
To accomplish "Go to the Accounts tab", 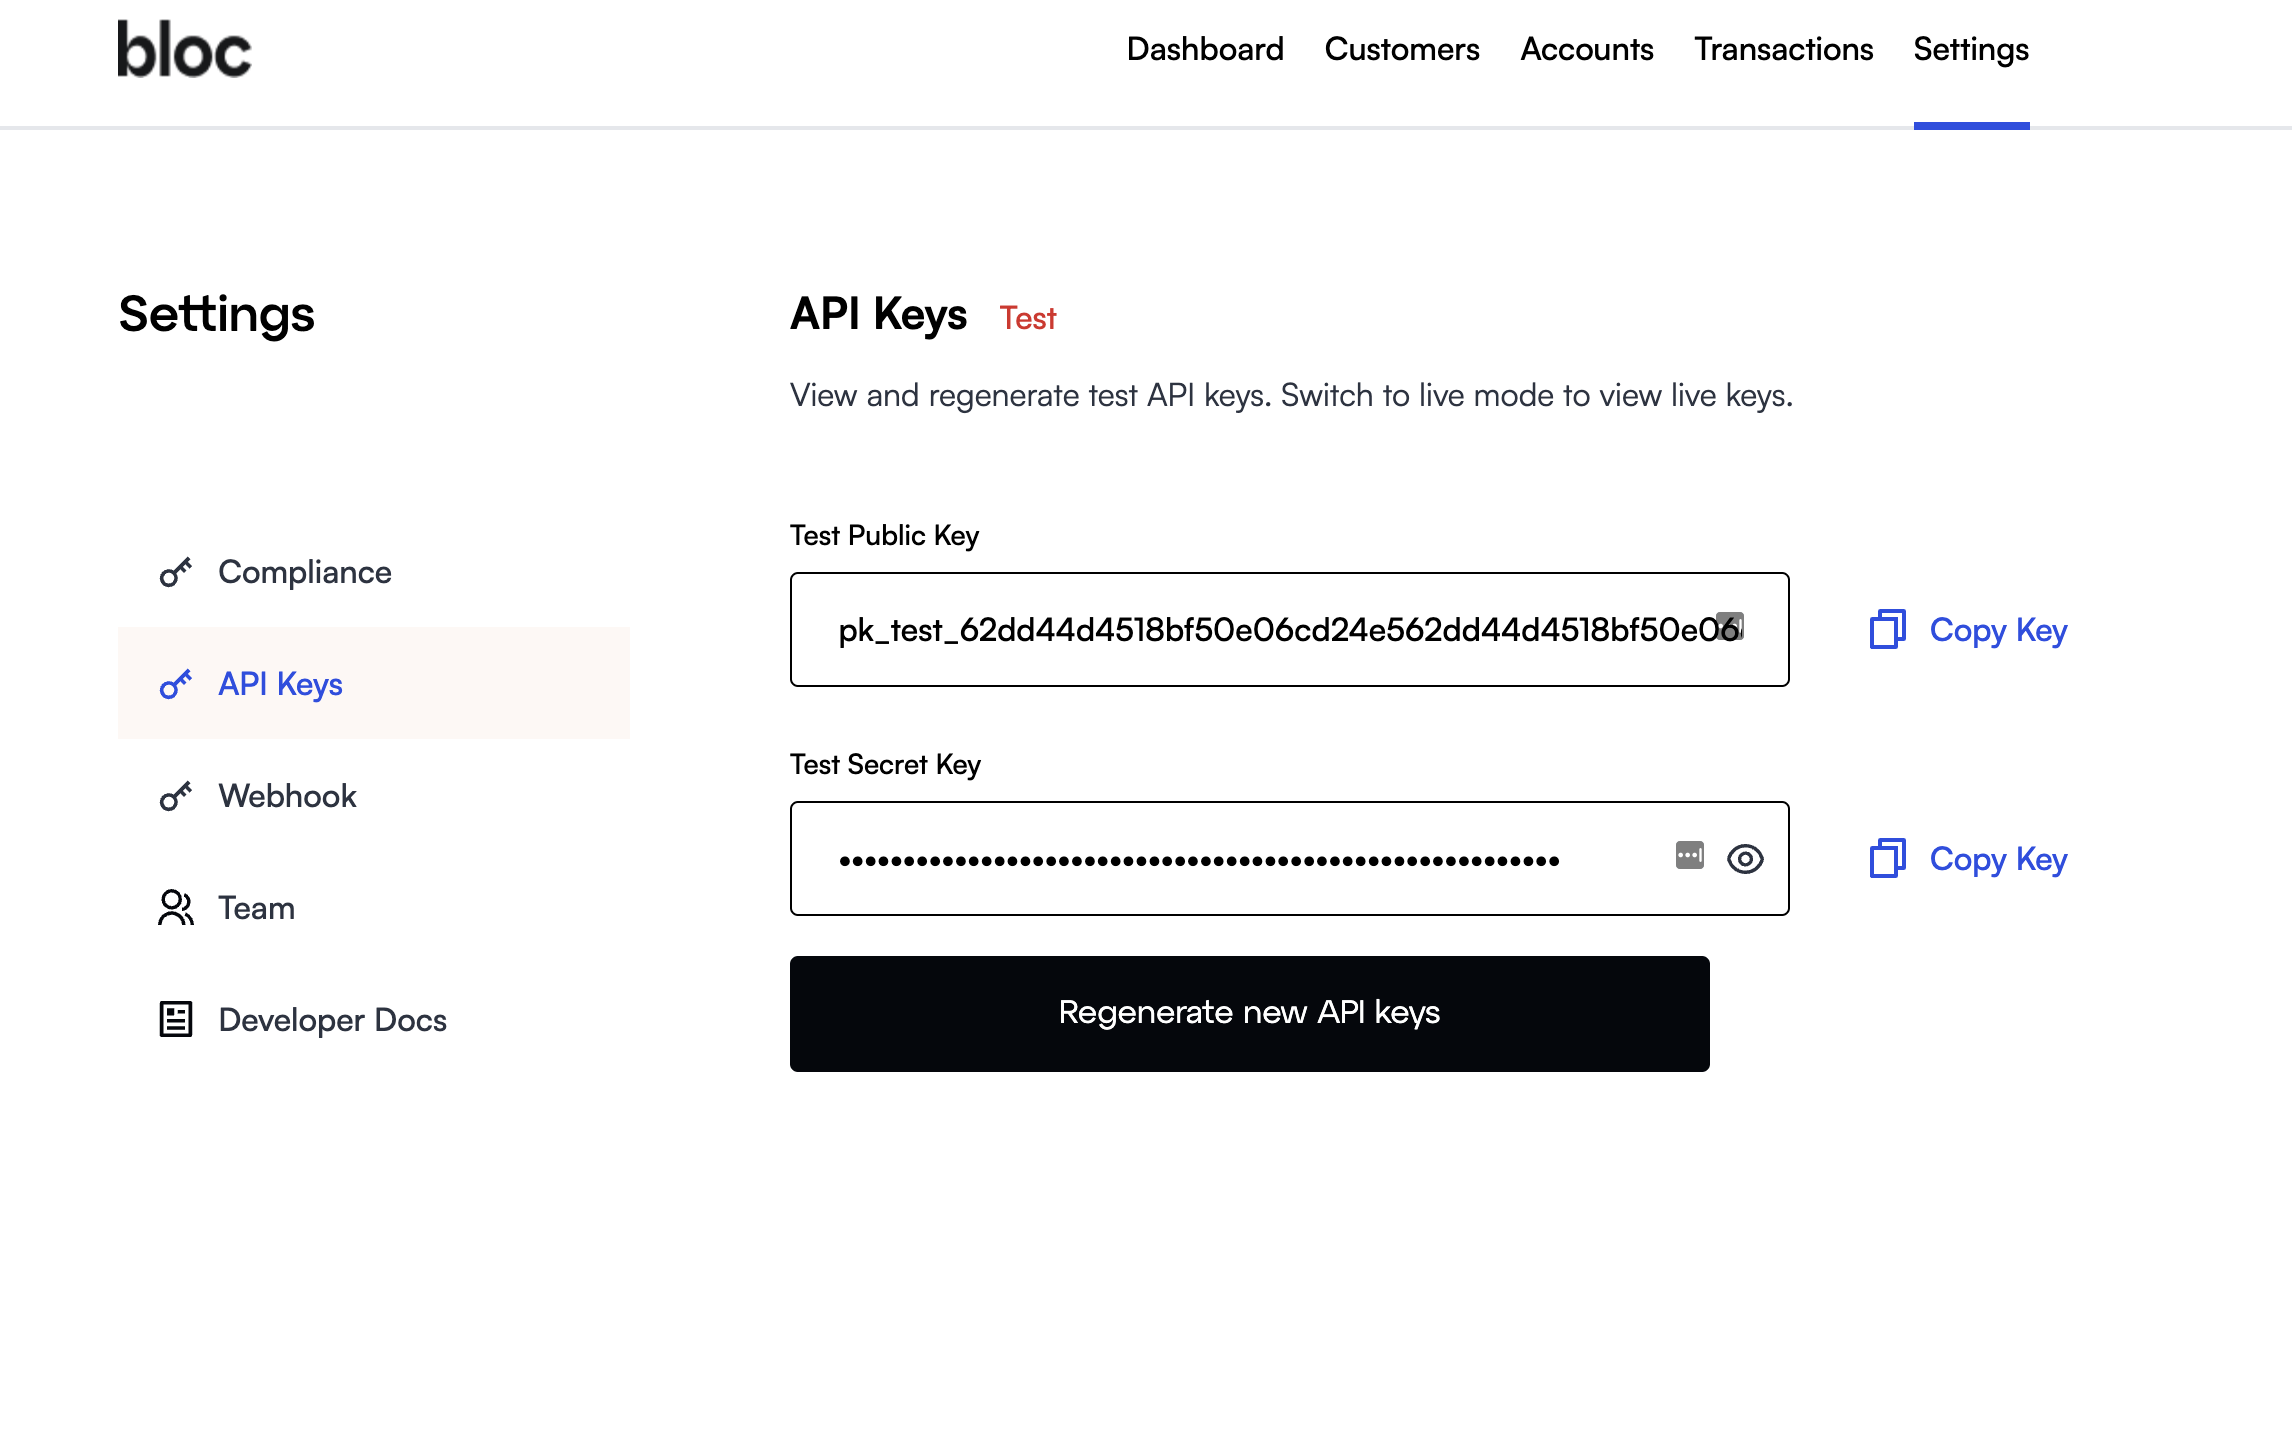I will tap(1587, 49).
